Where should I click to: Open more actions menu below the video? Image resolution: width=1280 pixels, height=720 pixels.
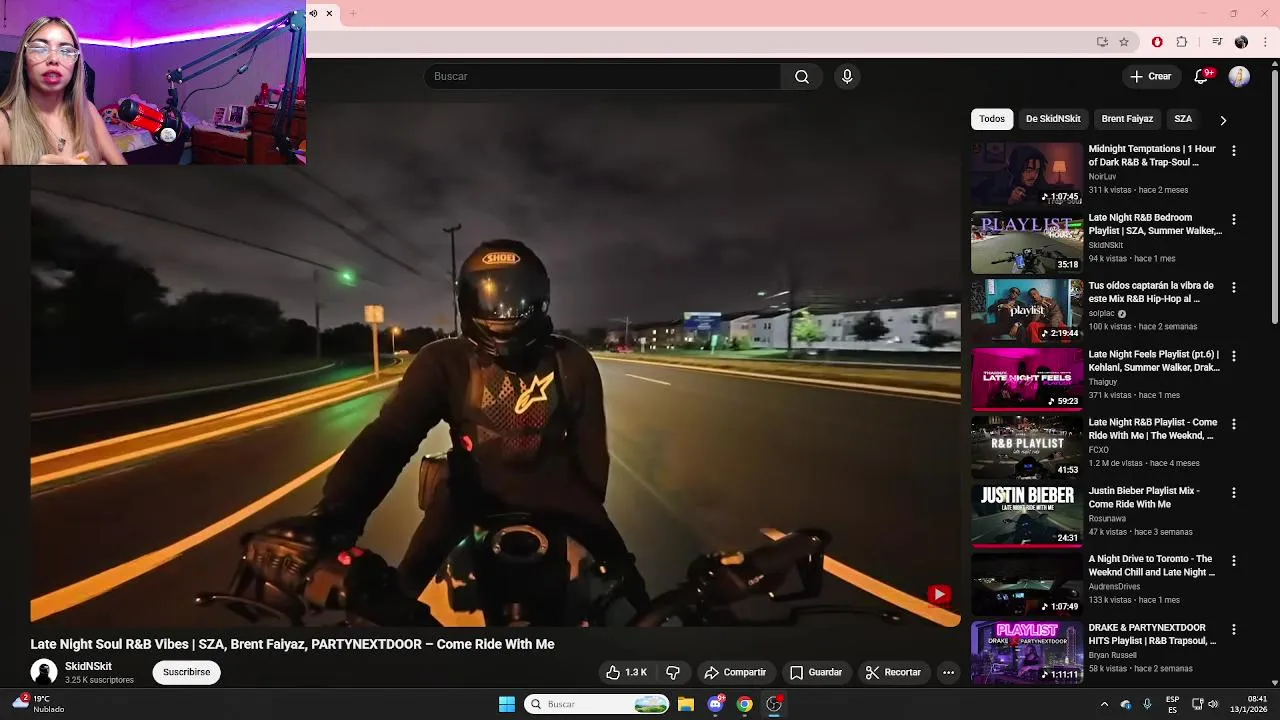pyautogui.click(x=948, y=673)
